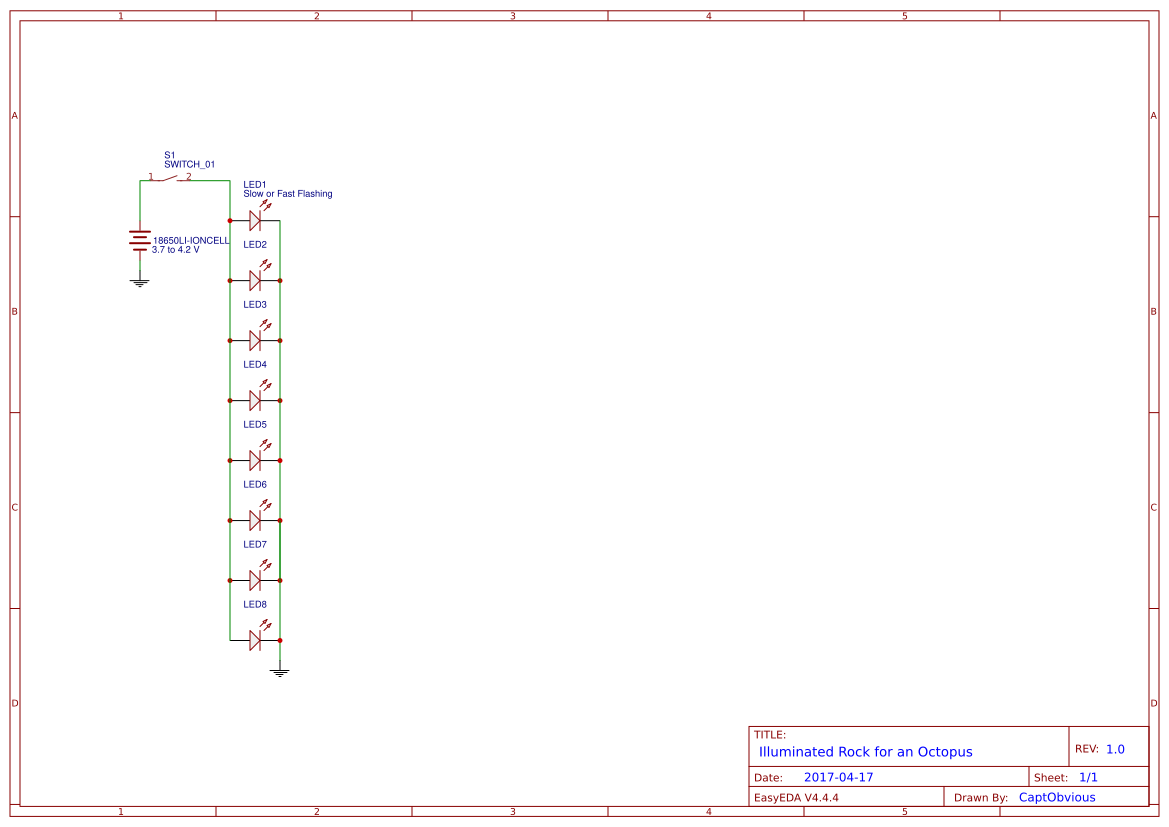Select the LED2 diode symbol
Viewport: 1169px width, 827px height.
point(256,278)
